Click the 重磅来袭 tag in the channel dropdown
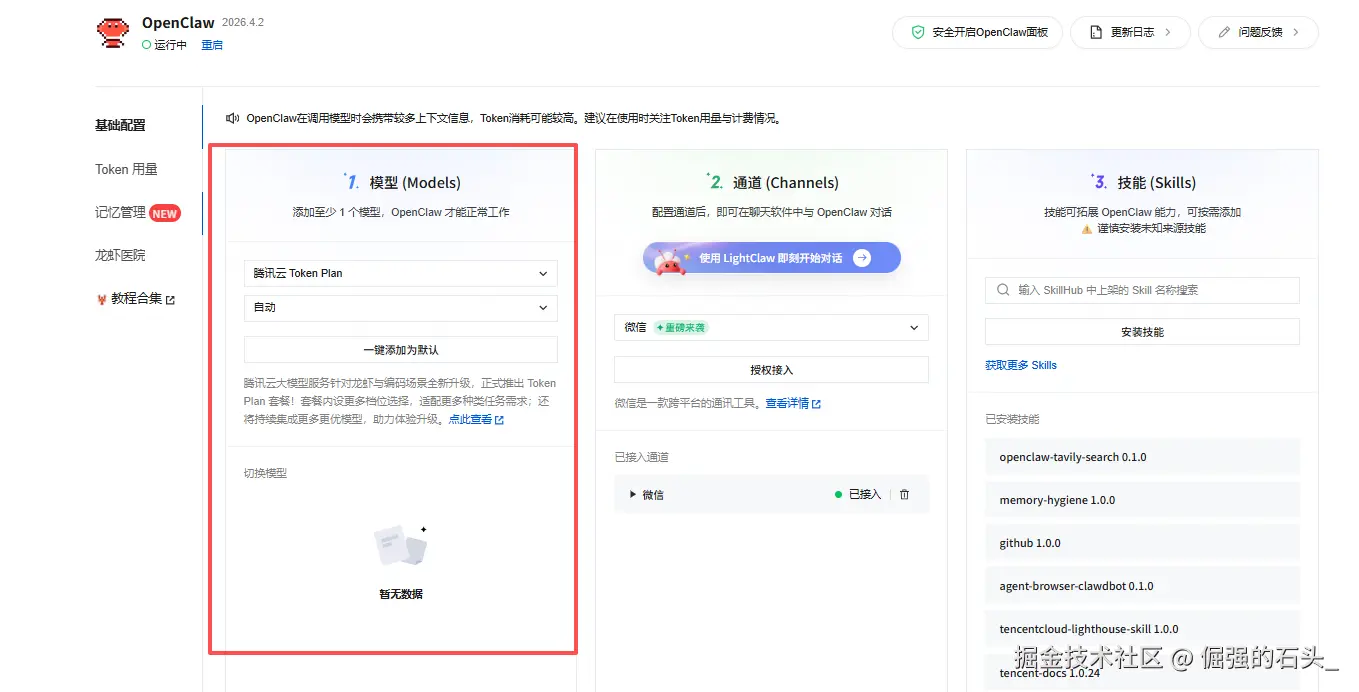 (x=680, y=327)
